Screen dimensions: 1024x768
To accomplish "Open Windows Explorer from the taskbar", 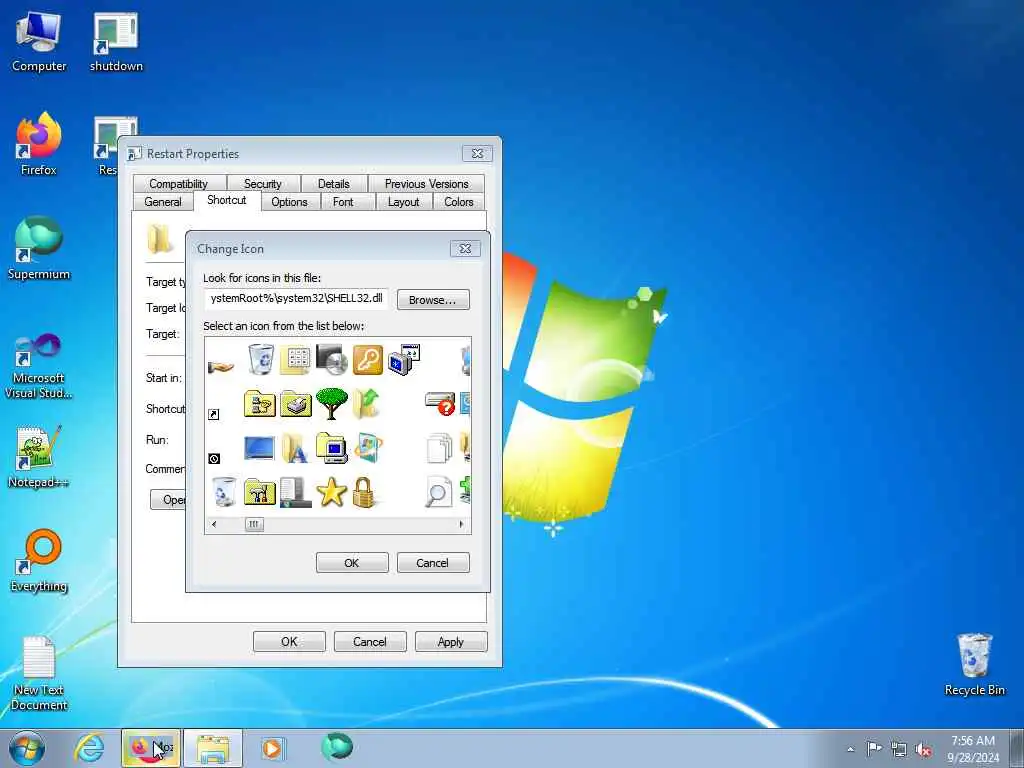I will [213, 748].
